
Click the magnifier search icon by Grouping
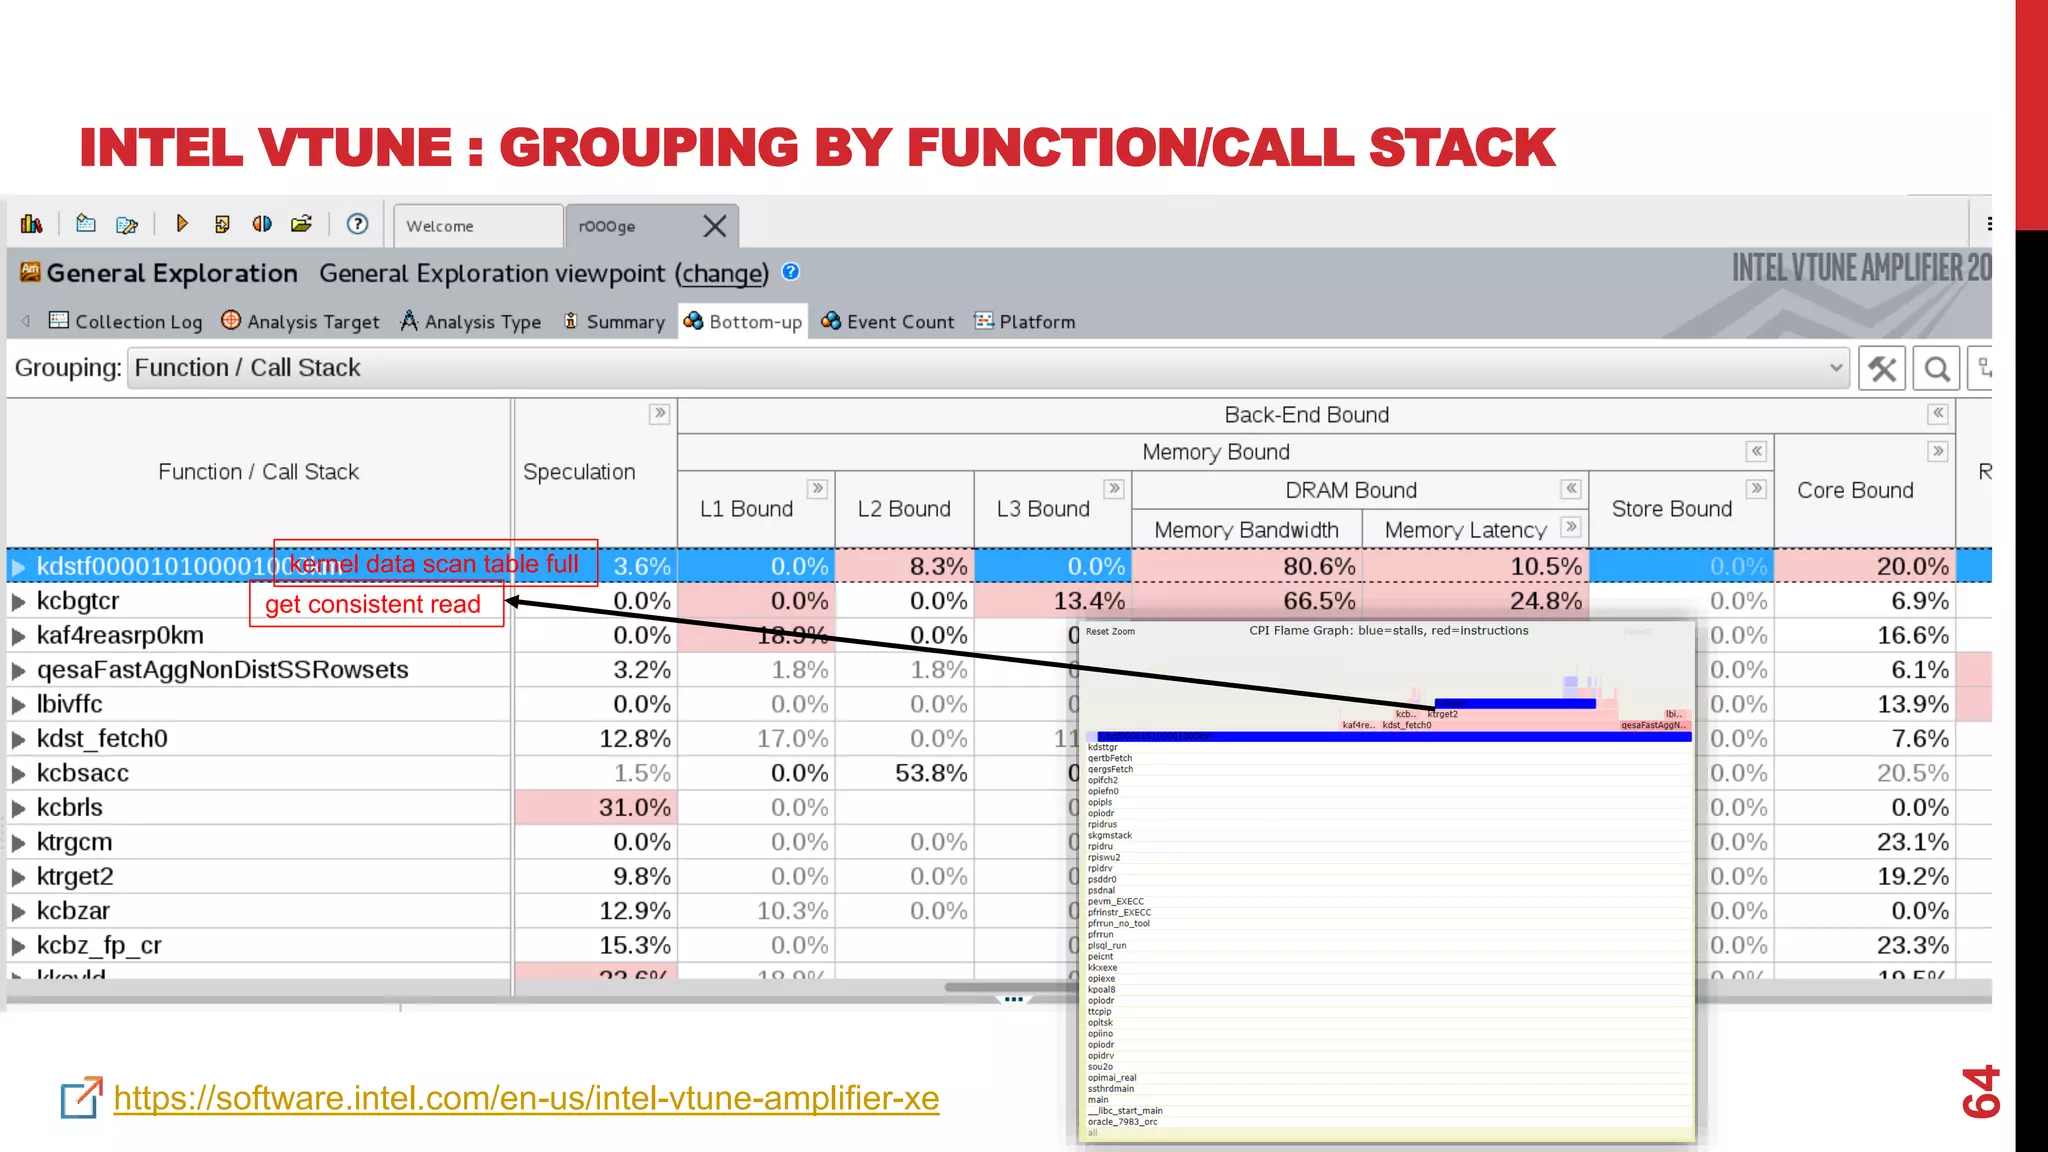pos(1937,369)
